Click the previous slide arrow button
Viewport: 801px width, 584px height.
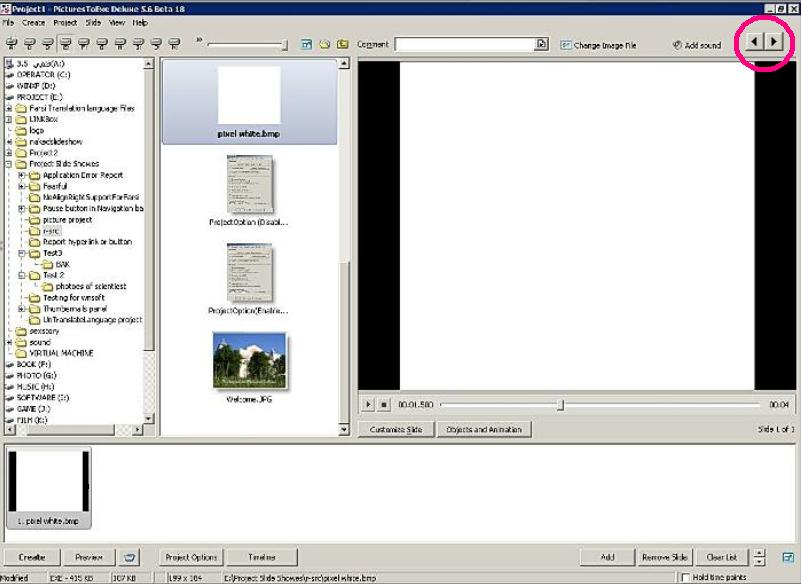(x=755, y=43)
